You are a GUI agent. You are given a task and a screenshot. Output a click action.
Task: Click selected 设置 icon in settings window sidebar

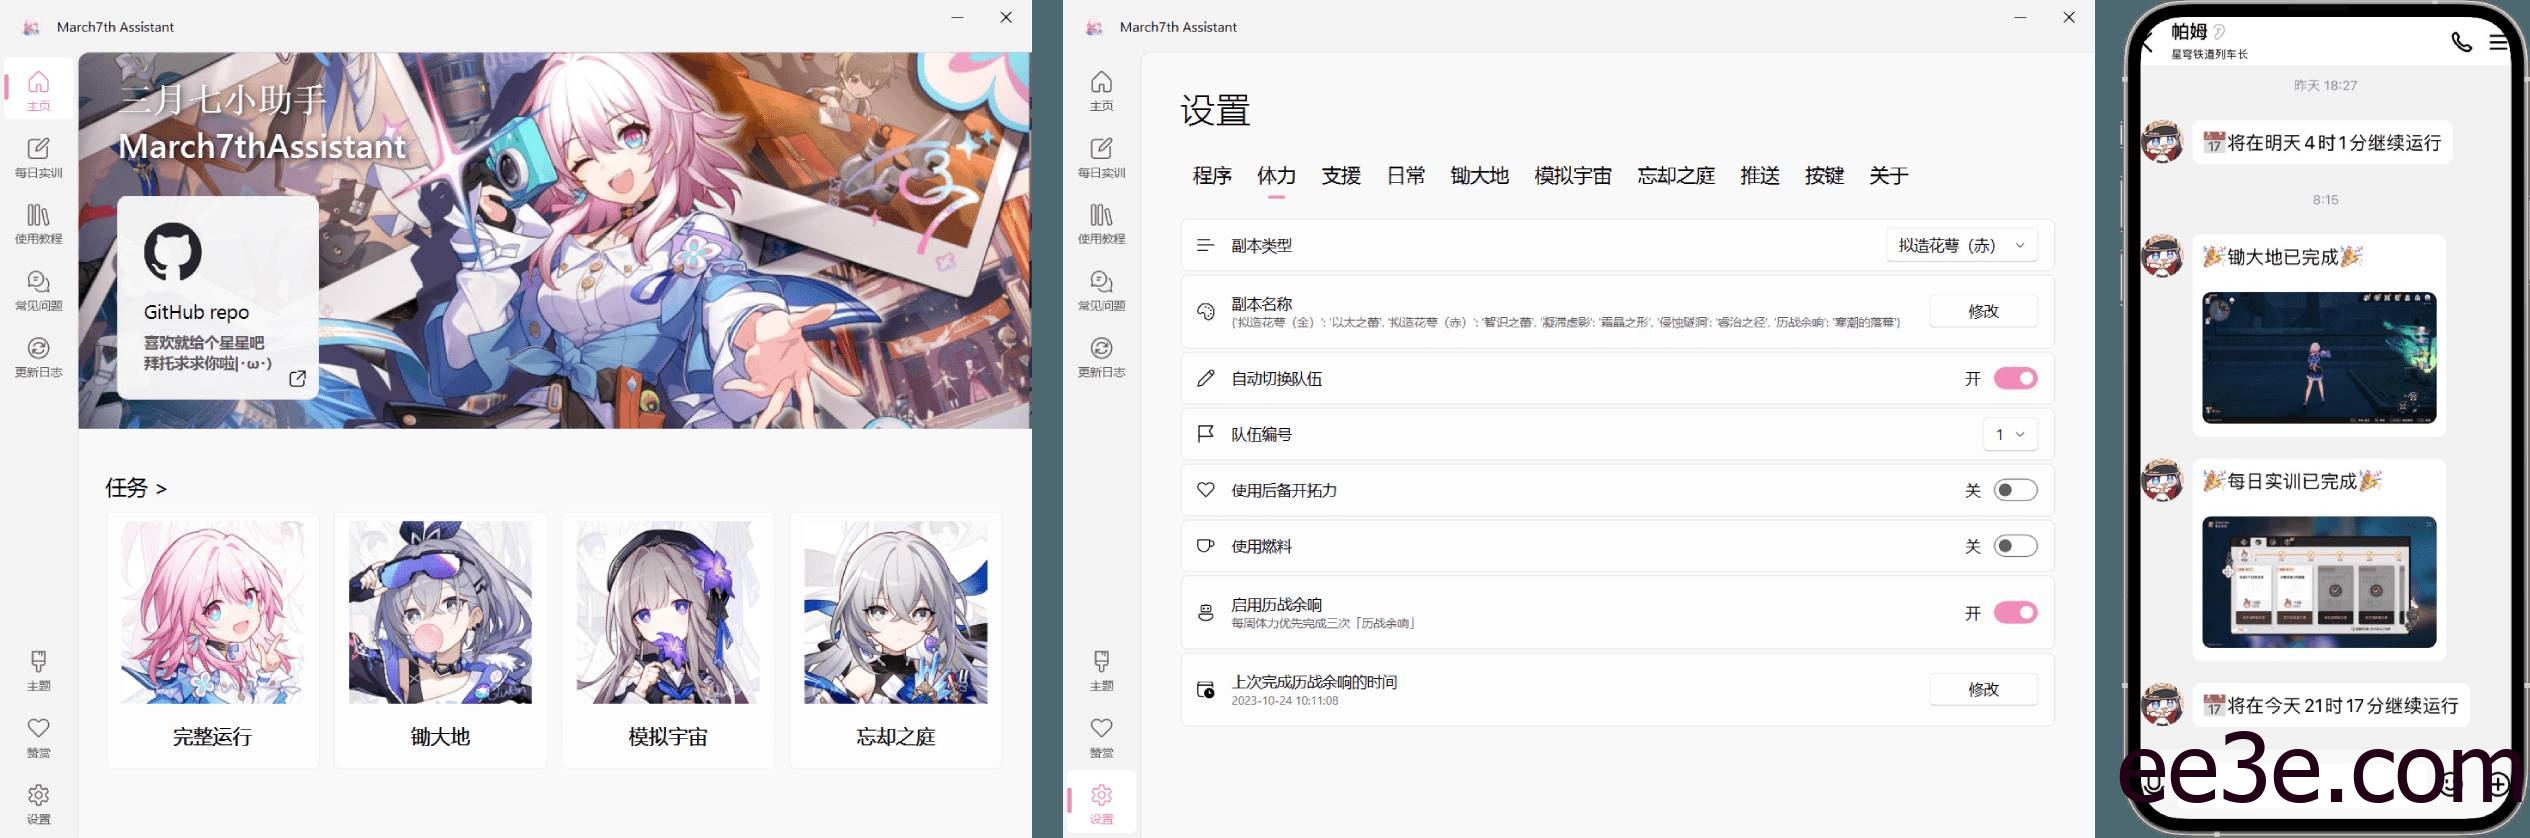[x=1101, y=802]
